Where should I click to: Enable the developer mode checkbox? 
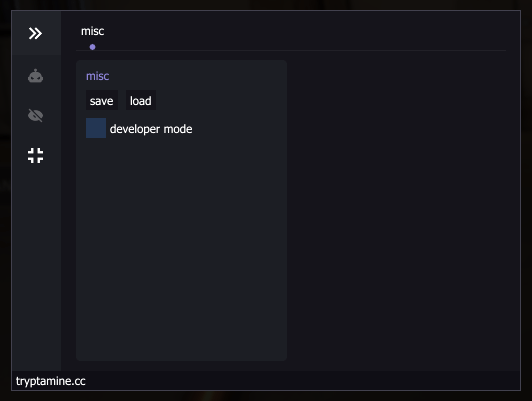pos(96,128)
